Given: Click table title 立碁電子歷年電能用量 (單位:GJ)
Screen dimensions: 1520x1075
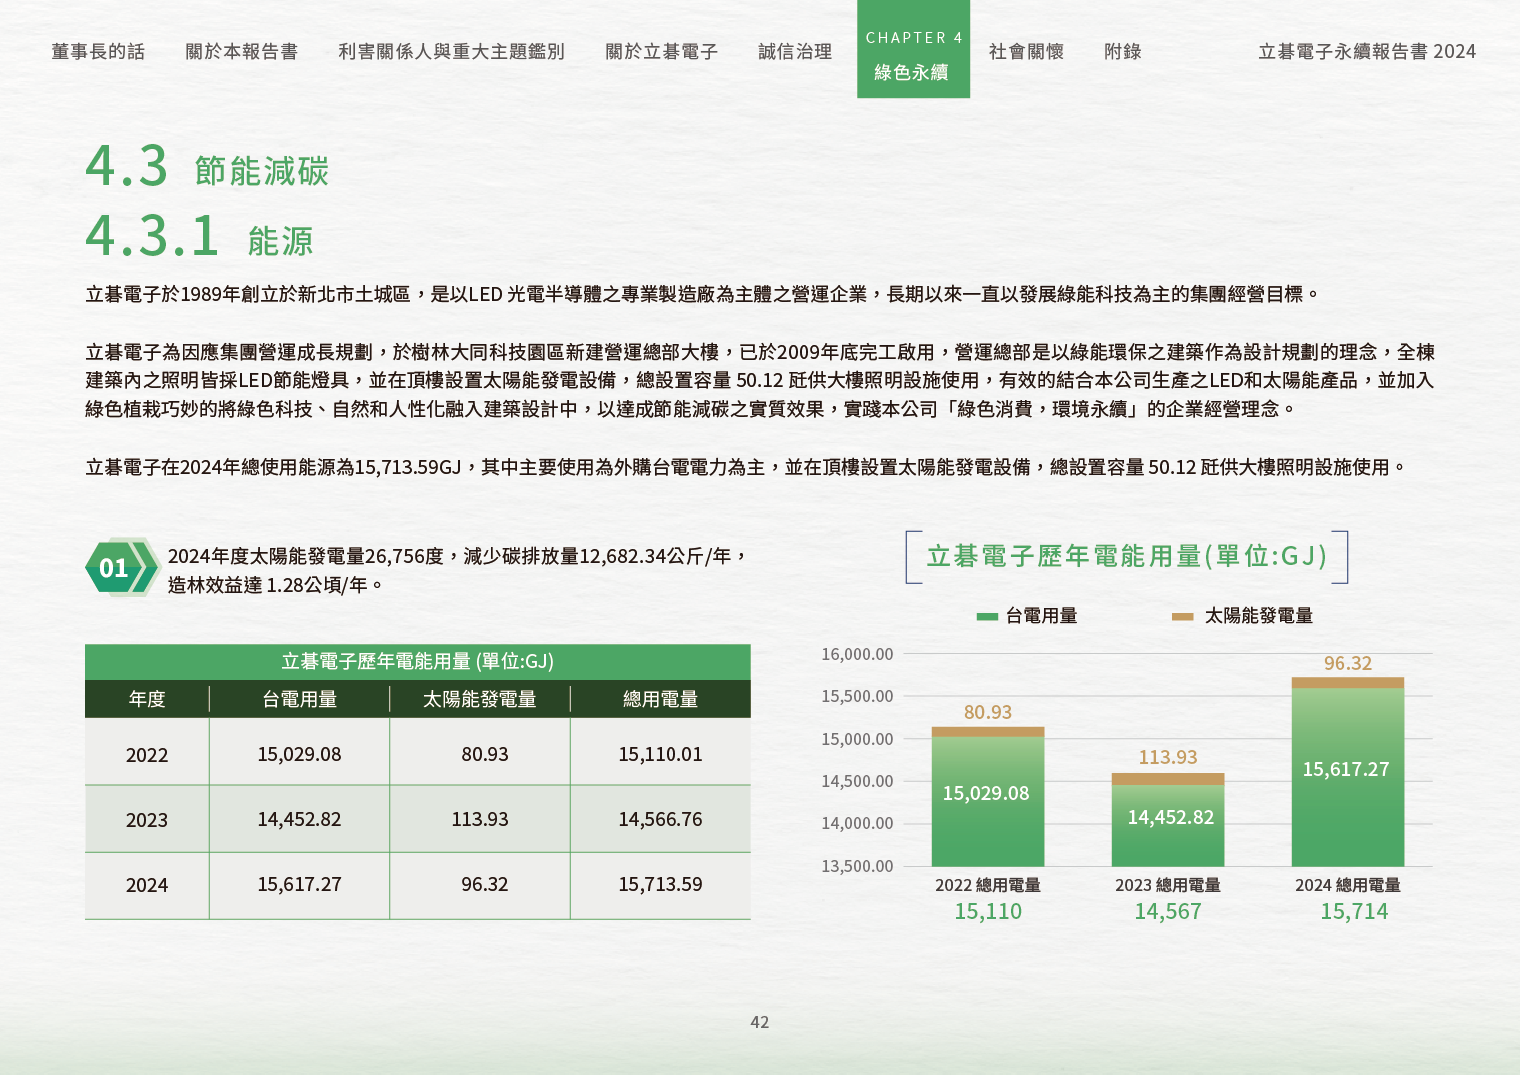Looking at the screenshot, I should tap(417, 661).
